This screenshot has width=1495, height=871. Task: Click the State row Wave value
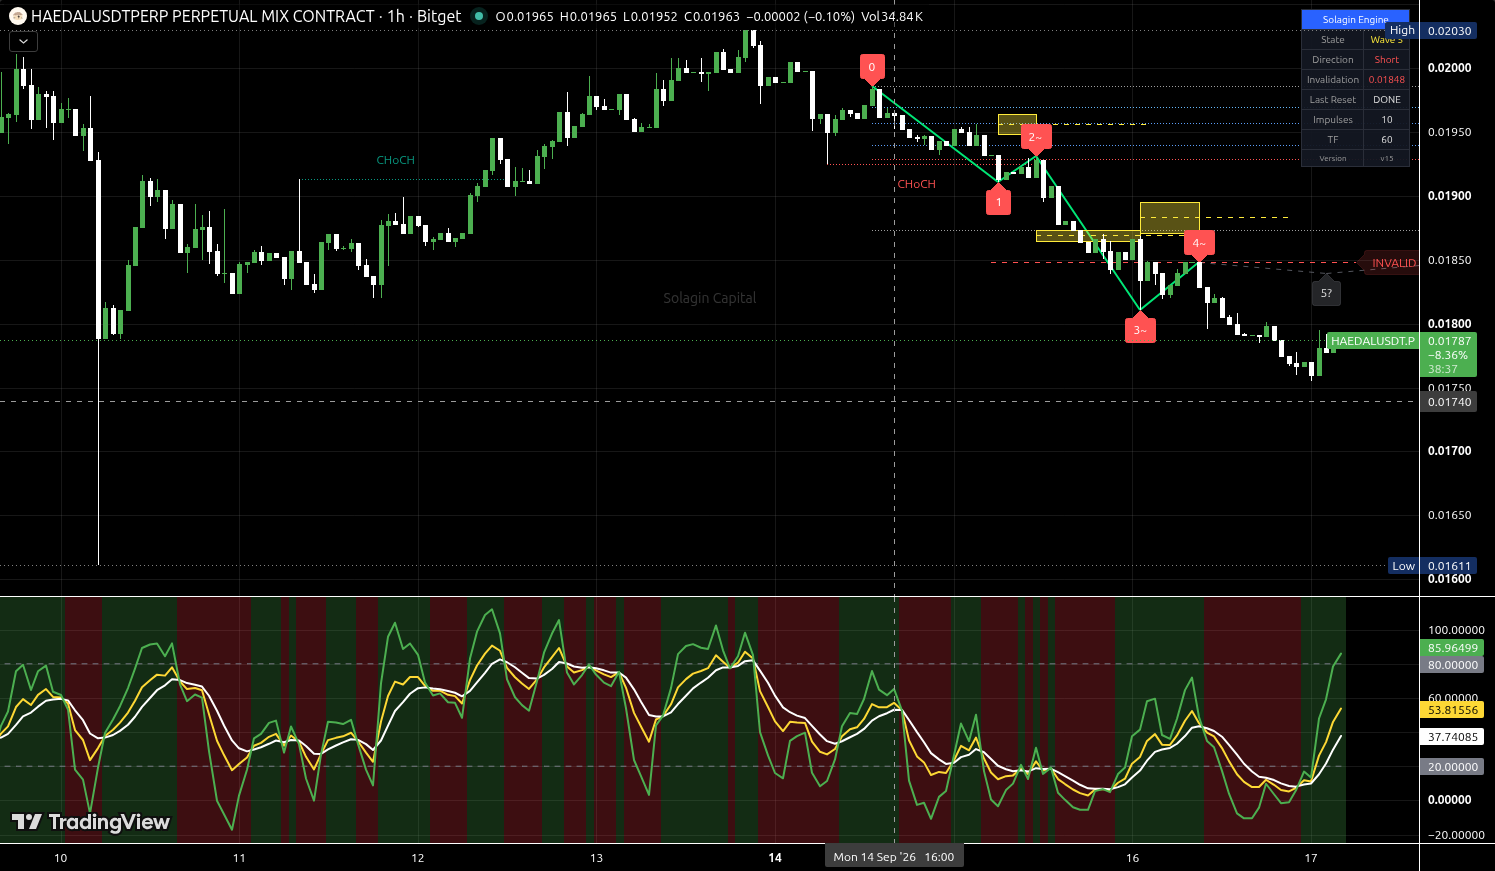pyautogui.click(x=1387, y=40)
